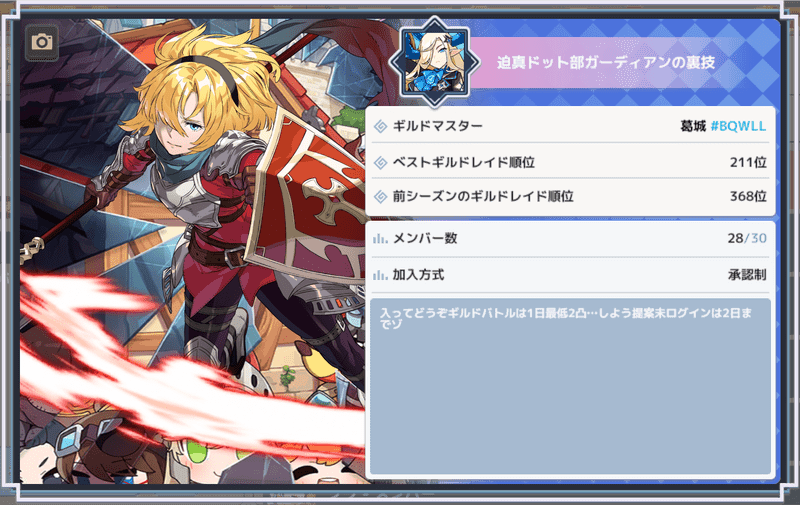Click the guild name banner title
Image resolution: width=800 pixels, height=505 pixels.
tap(606, 62)
